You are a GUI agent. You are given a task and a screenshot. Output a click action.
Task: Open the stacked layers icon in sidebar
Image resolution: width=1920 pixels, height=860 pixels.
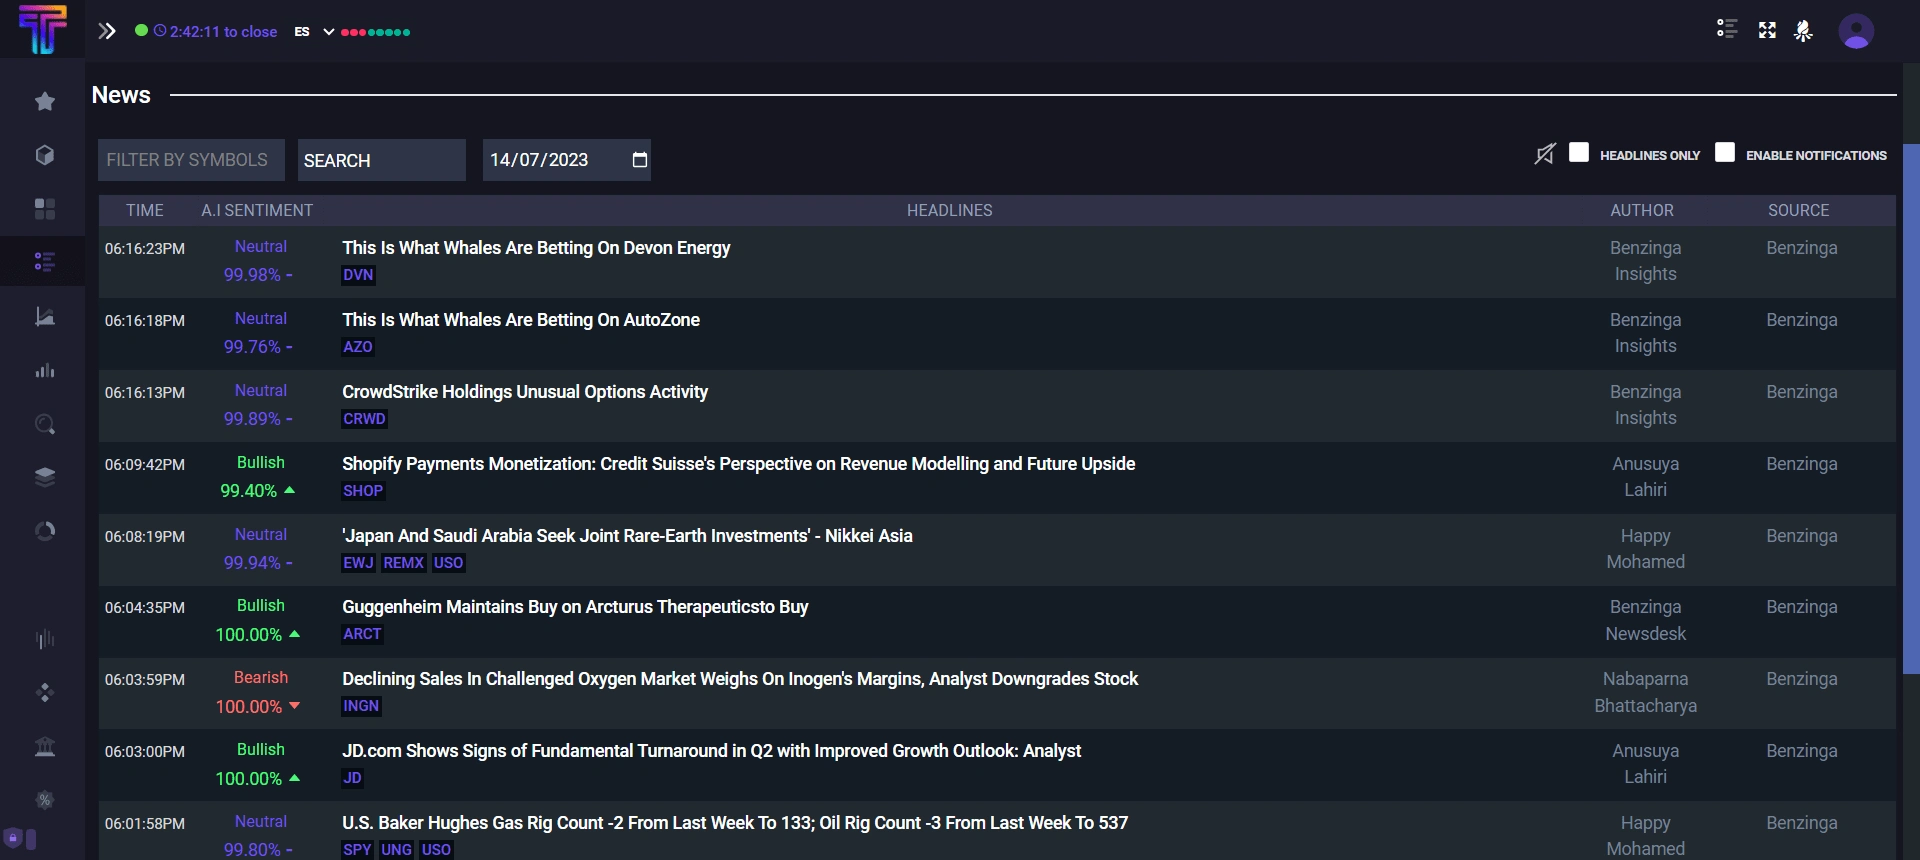point(44,477)
